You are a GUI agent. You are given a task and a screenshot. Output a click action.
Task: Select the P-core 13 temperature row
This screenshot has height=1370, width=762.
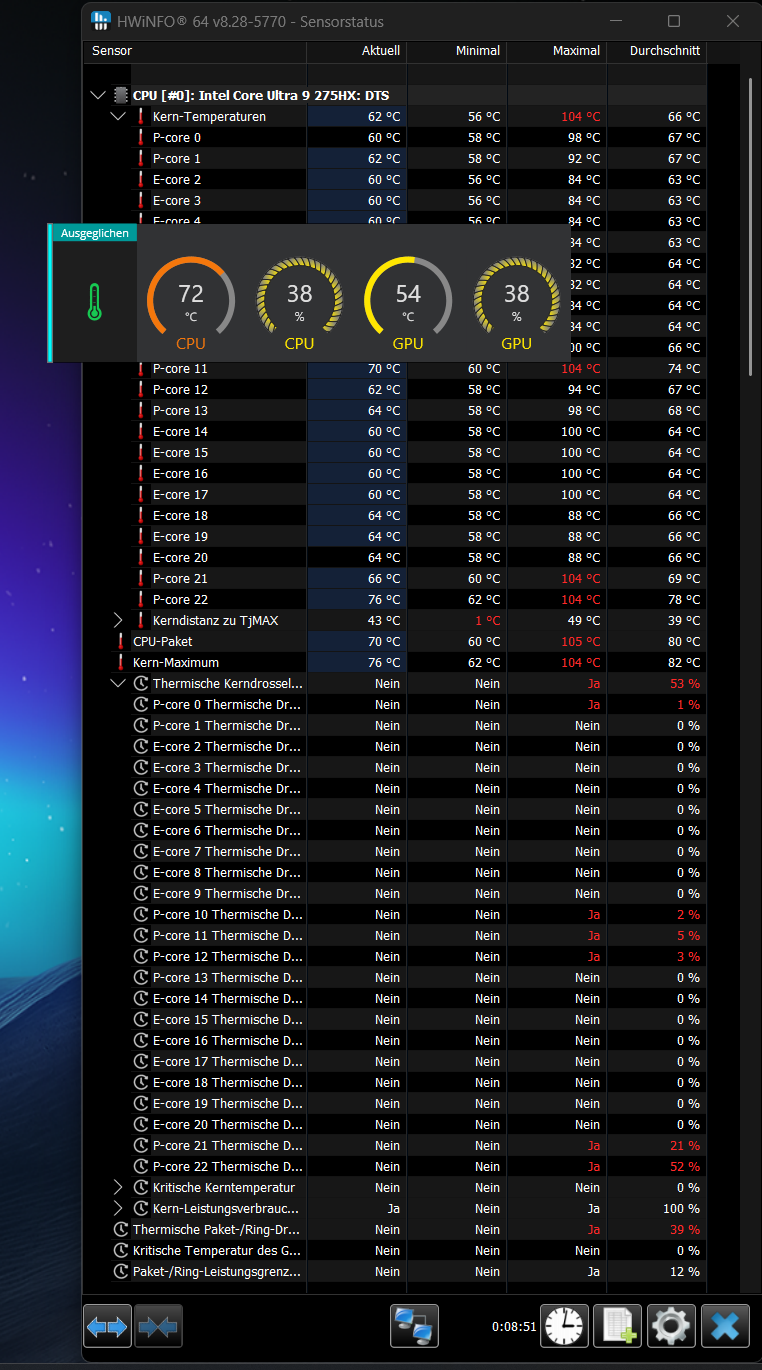pos(395,411)
